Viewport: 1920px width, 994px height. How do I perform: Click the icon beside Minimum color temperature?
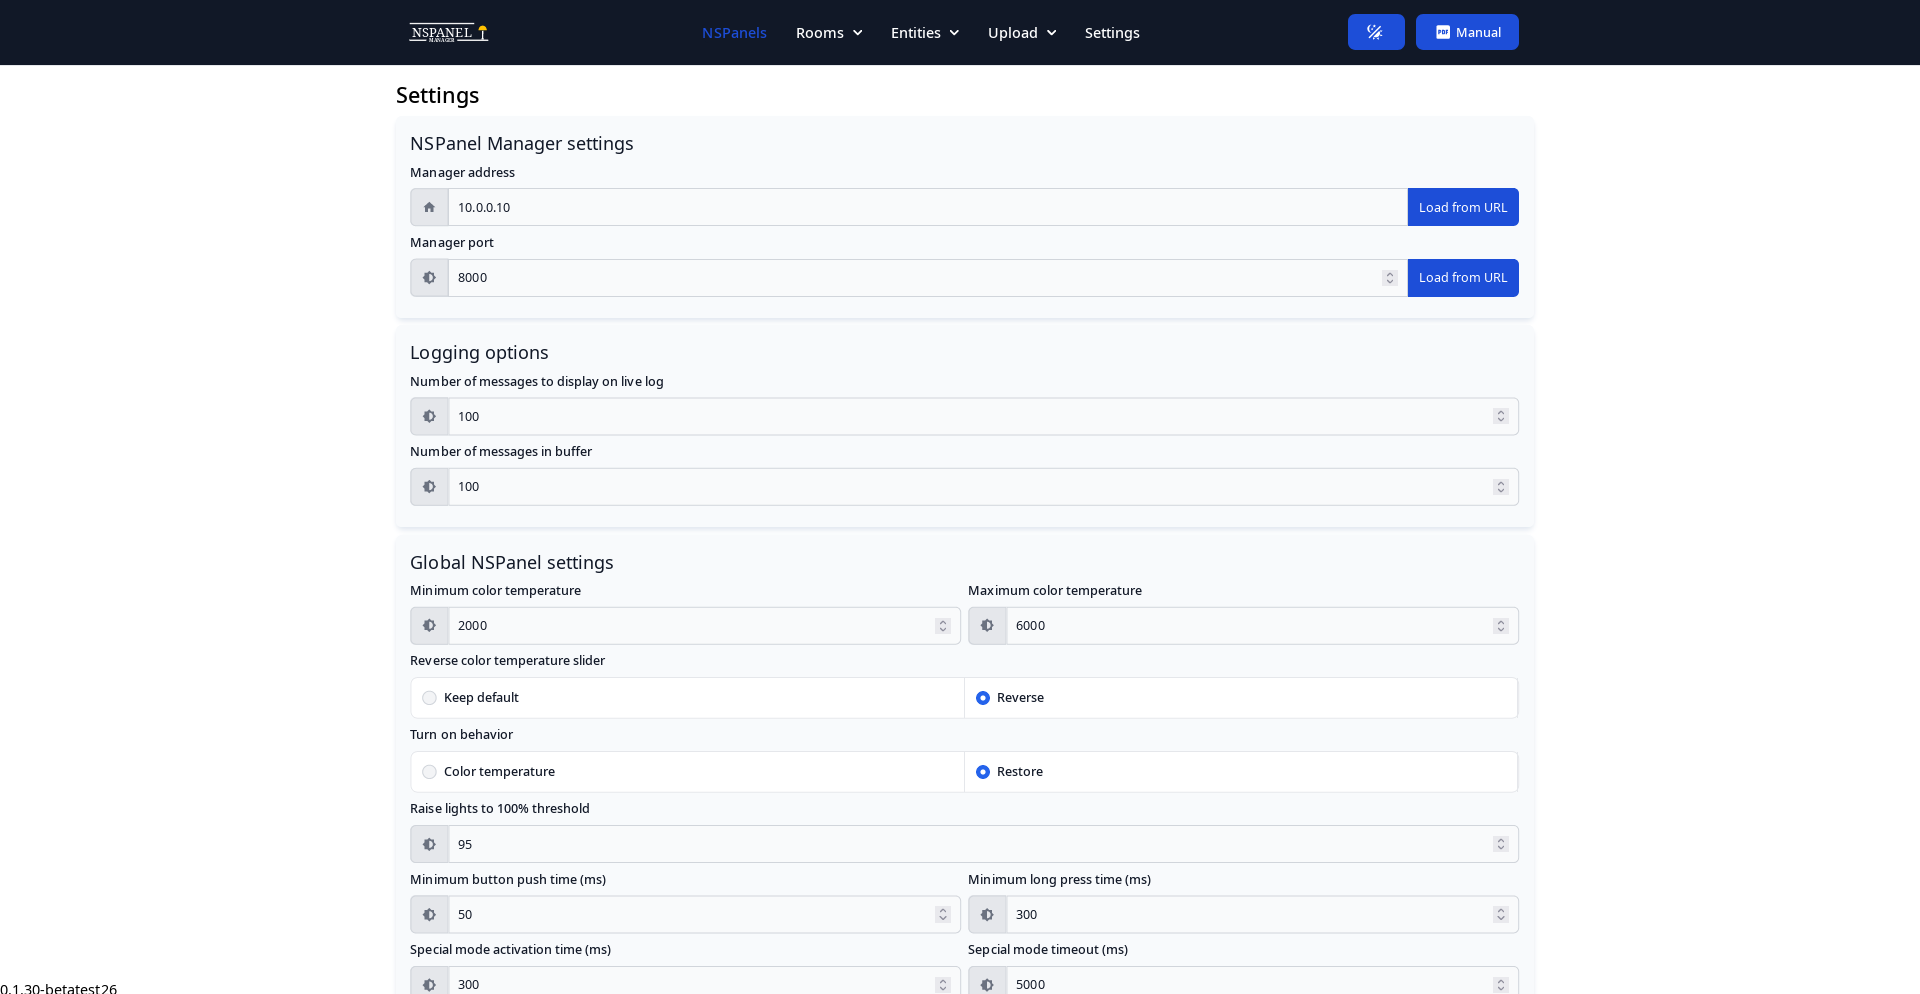pos(429,626)
